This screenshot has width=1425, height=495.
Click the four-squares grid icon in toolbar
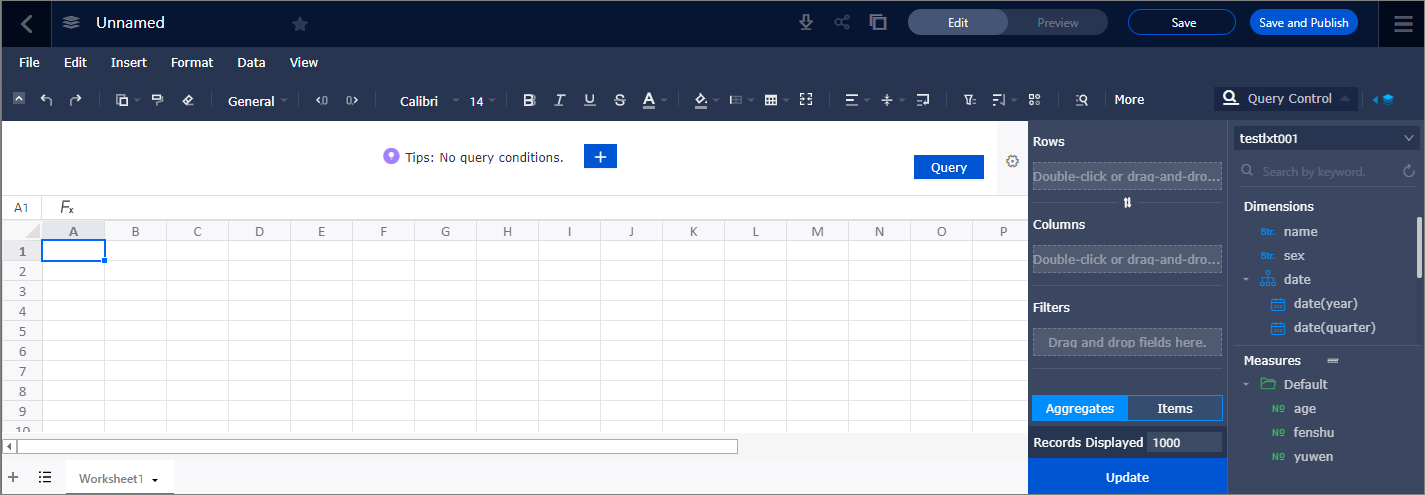[x=1034, y=100]
